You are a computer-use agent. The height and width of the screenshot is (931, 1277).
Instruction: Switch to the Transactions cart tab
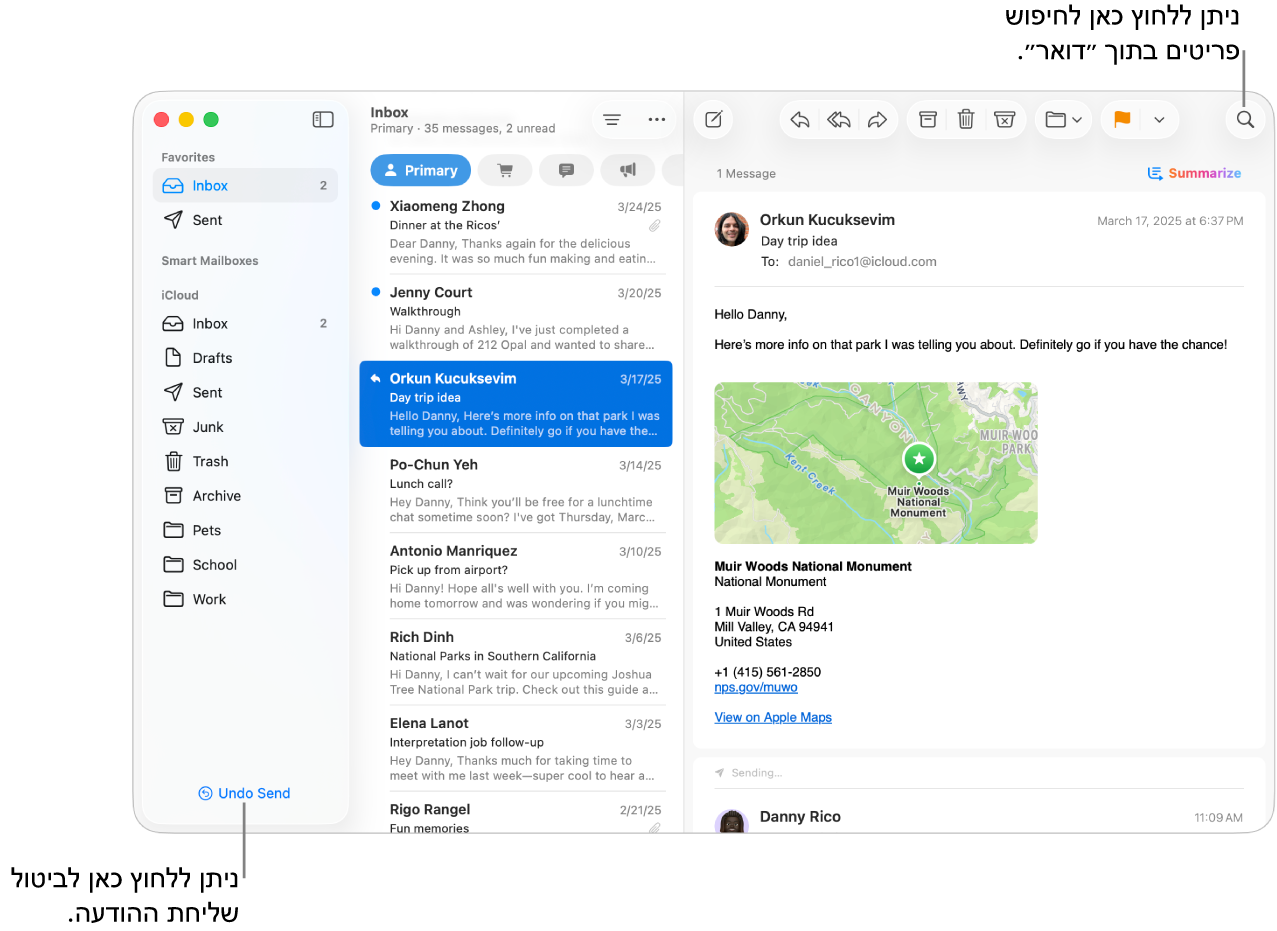pyautogui.click(x=505, y=170)
